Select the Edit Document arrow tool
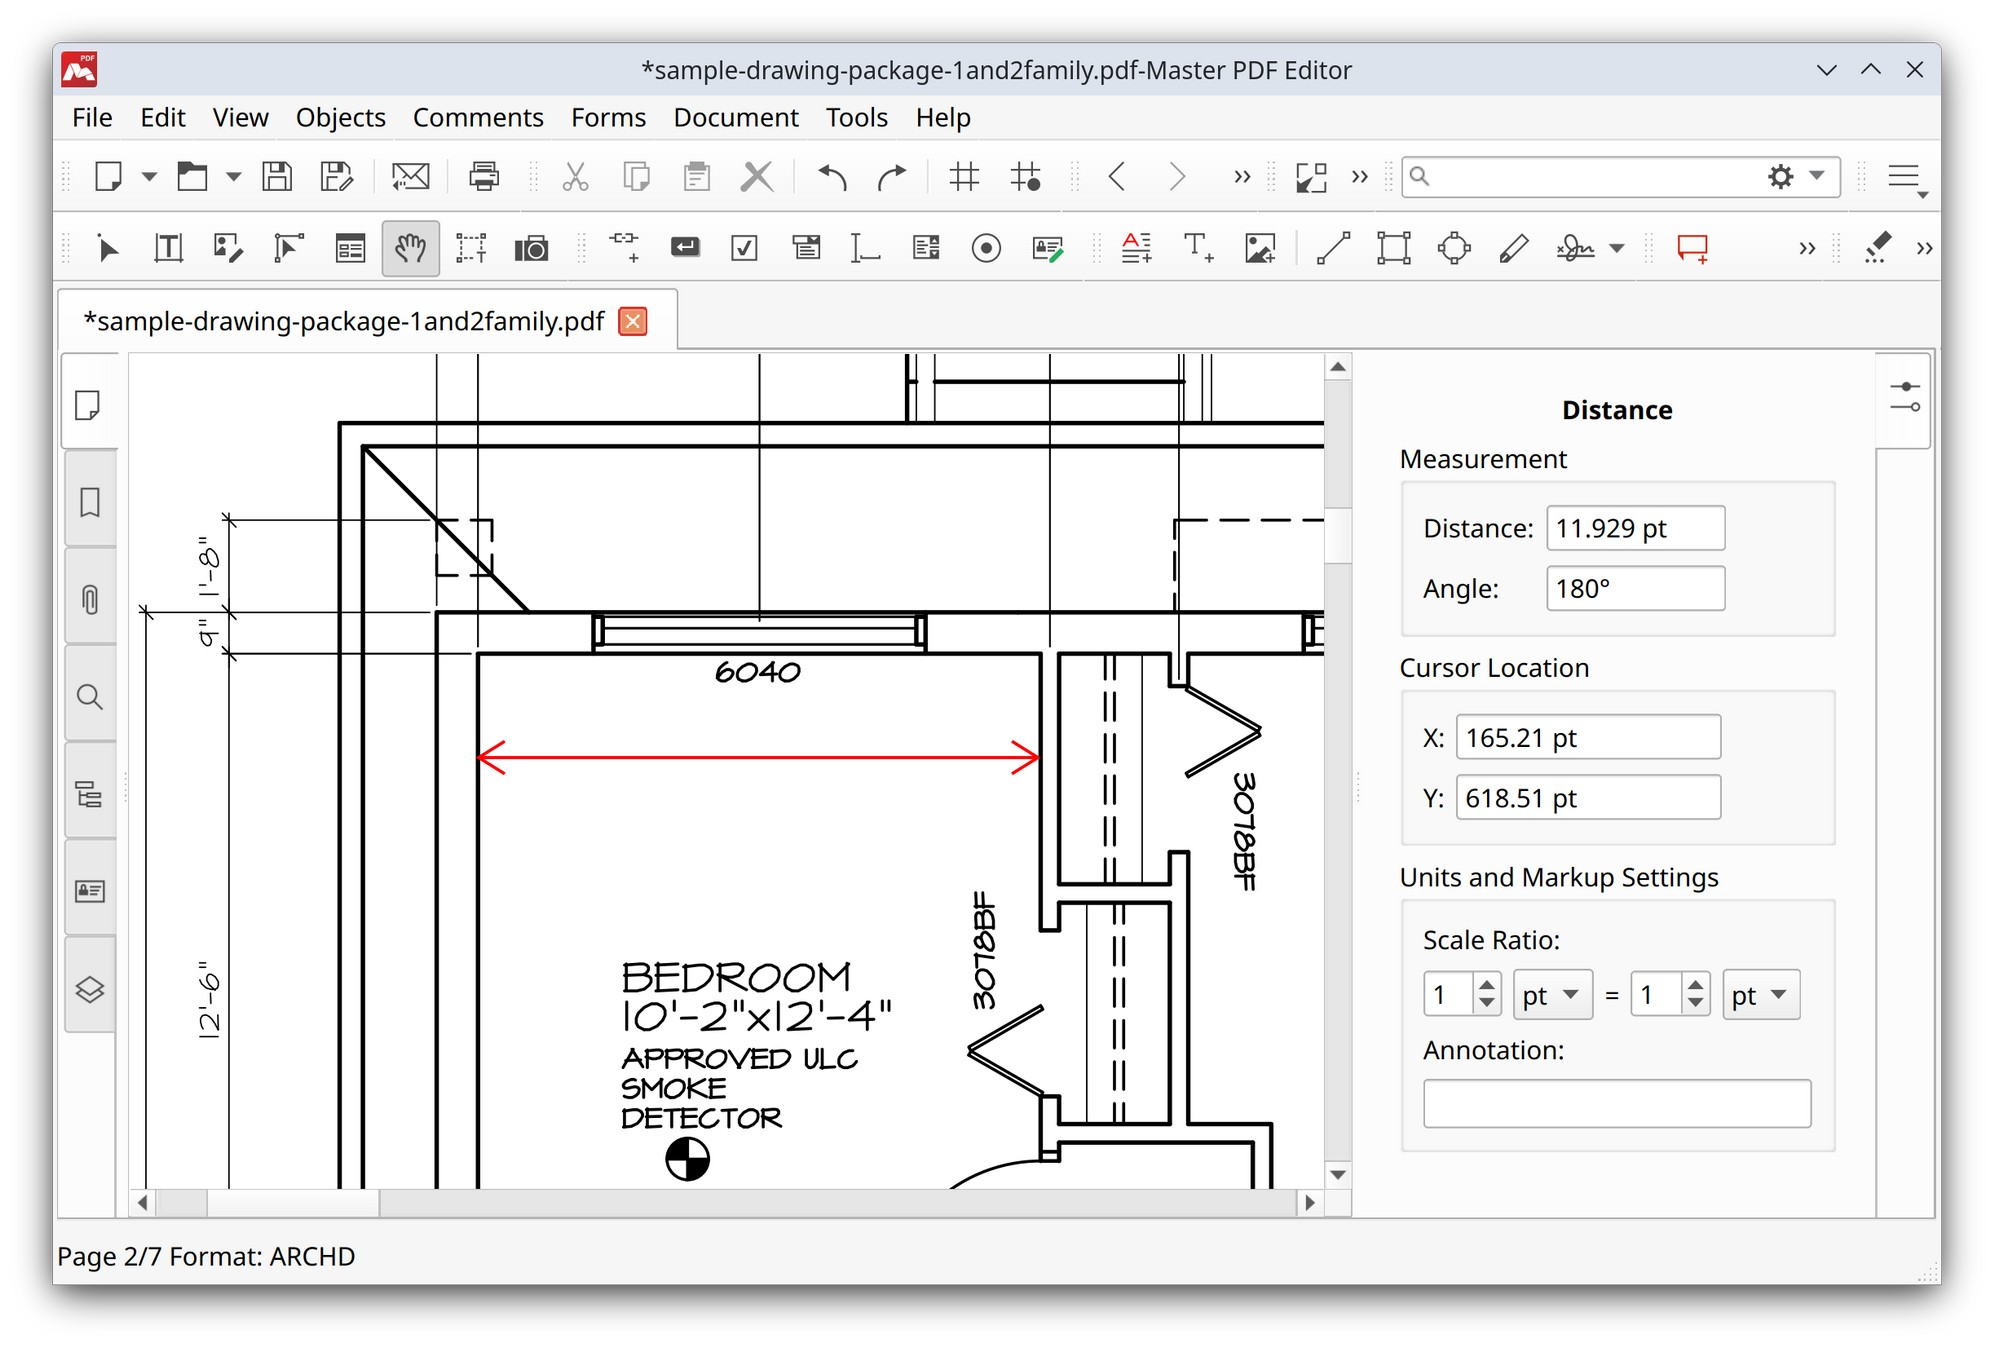 click(x=108, y=248)
